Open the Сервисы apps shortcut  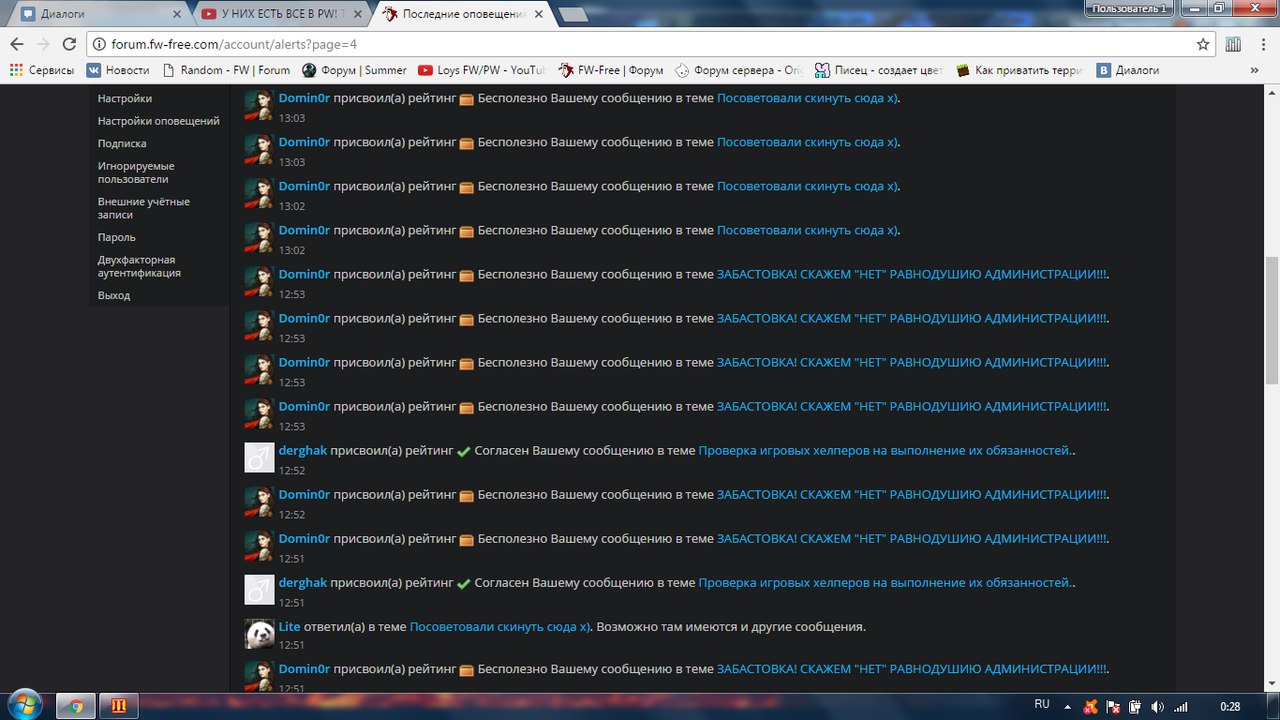[42, 70]
